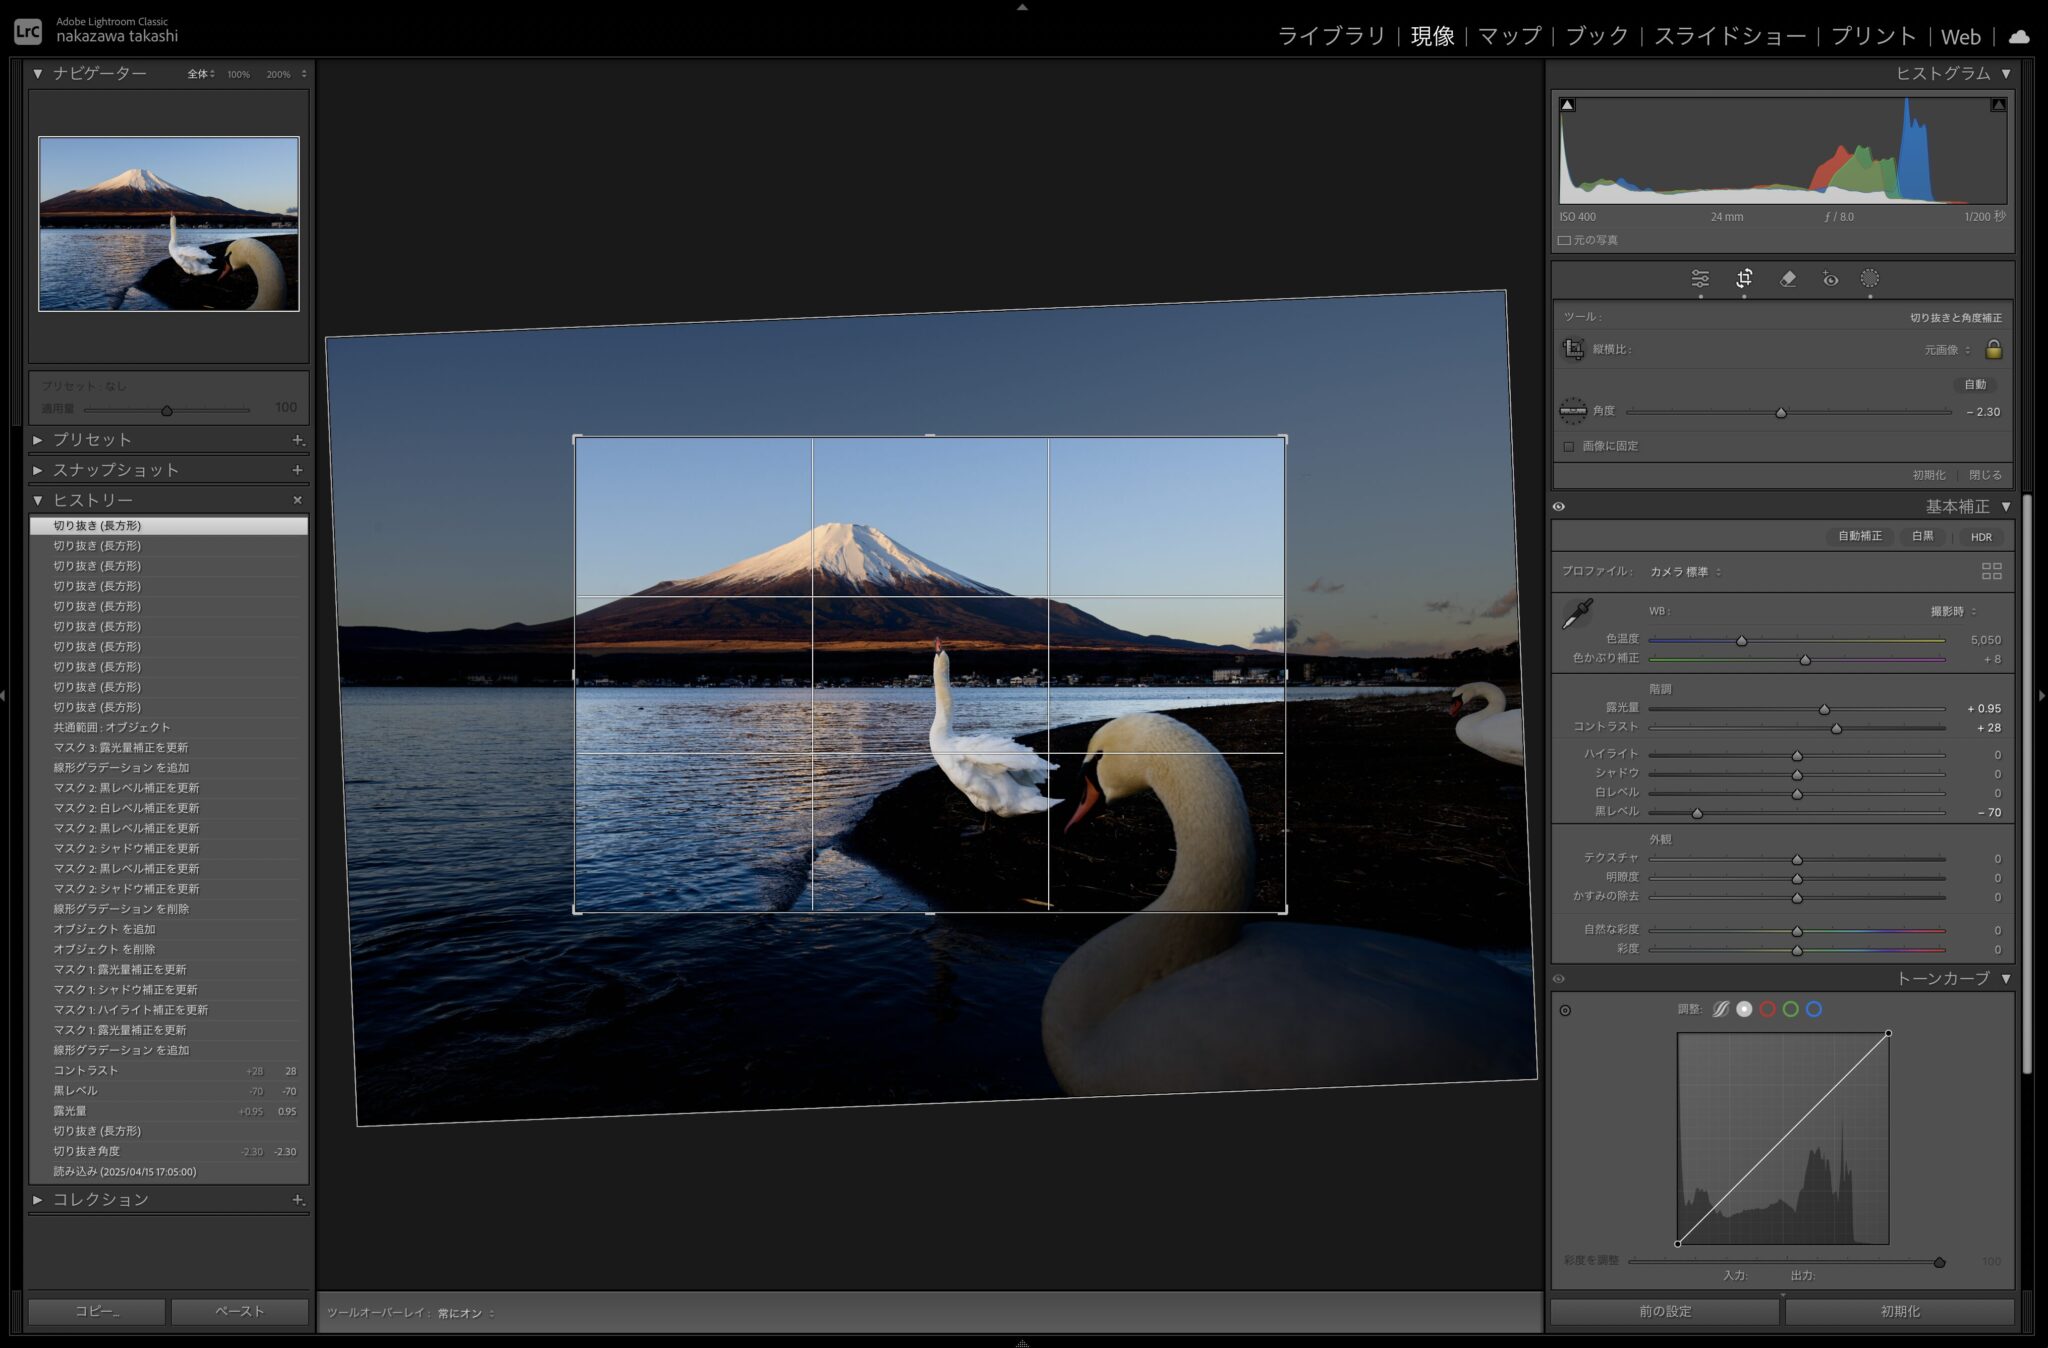Open the プリント module tab
2048x1348 pixels.
pyautogui.click(x=1872, y=37)
